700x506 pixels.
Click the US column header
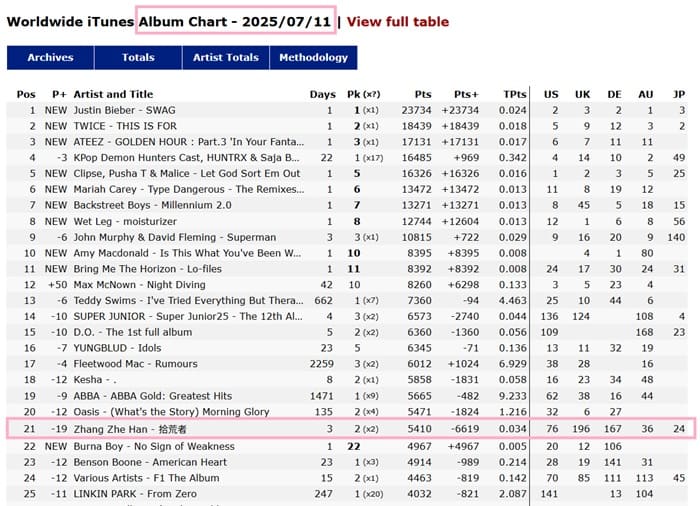point(551,94)
